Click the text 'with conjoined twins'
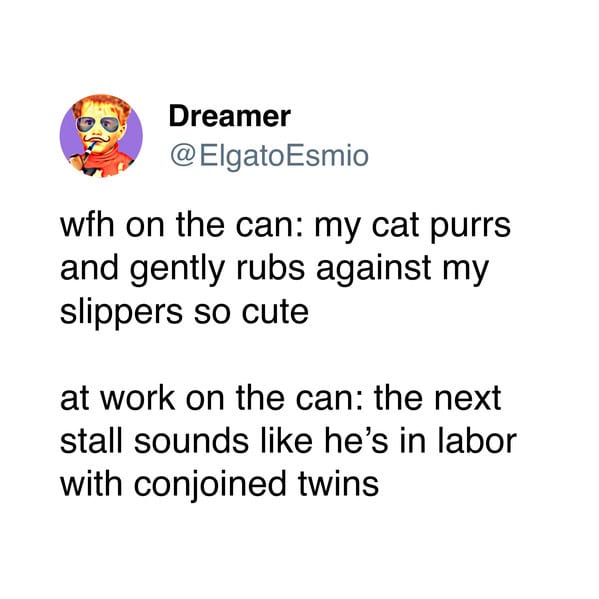The width and height of the screenshot is (599, 599). tap(219, 484)
